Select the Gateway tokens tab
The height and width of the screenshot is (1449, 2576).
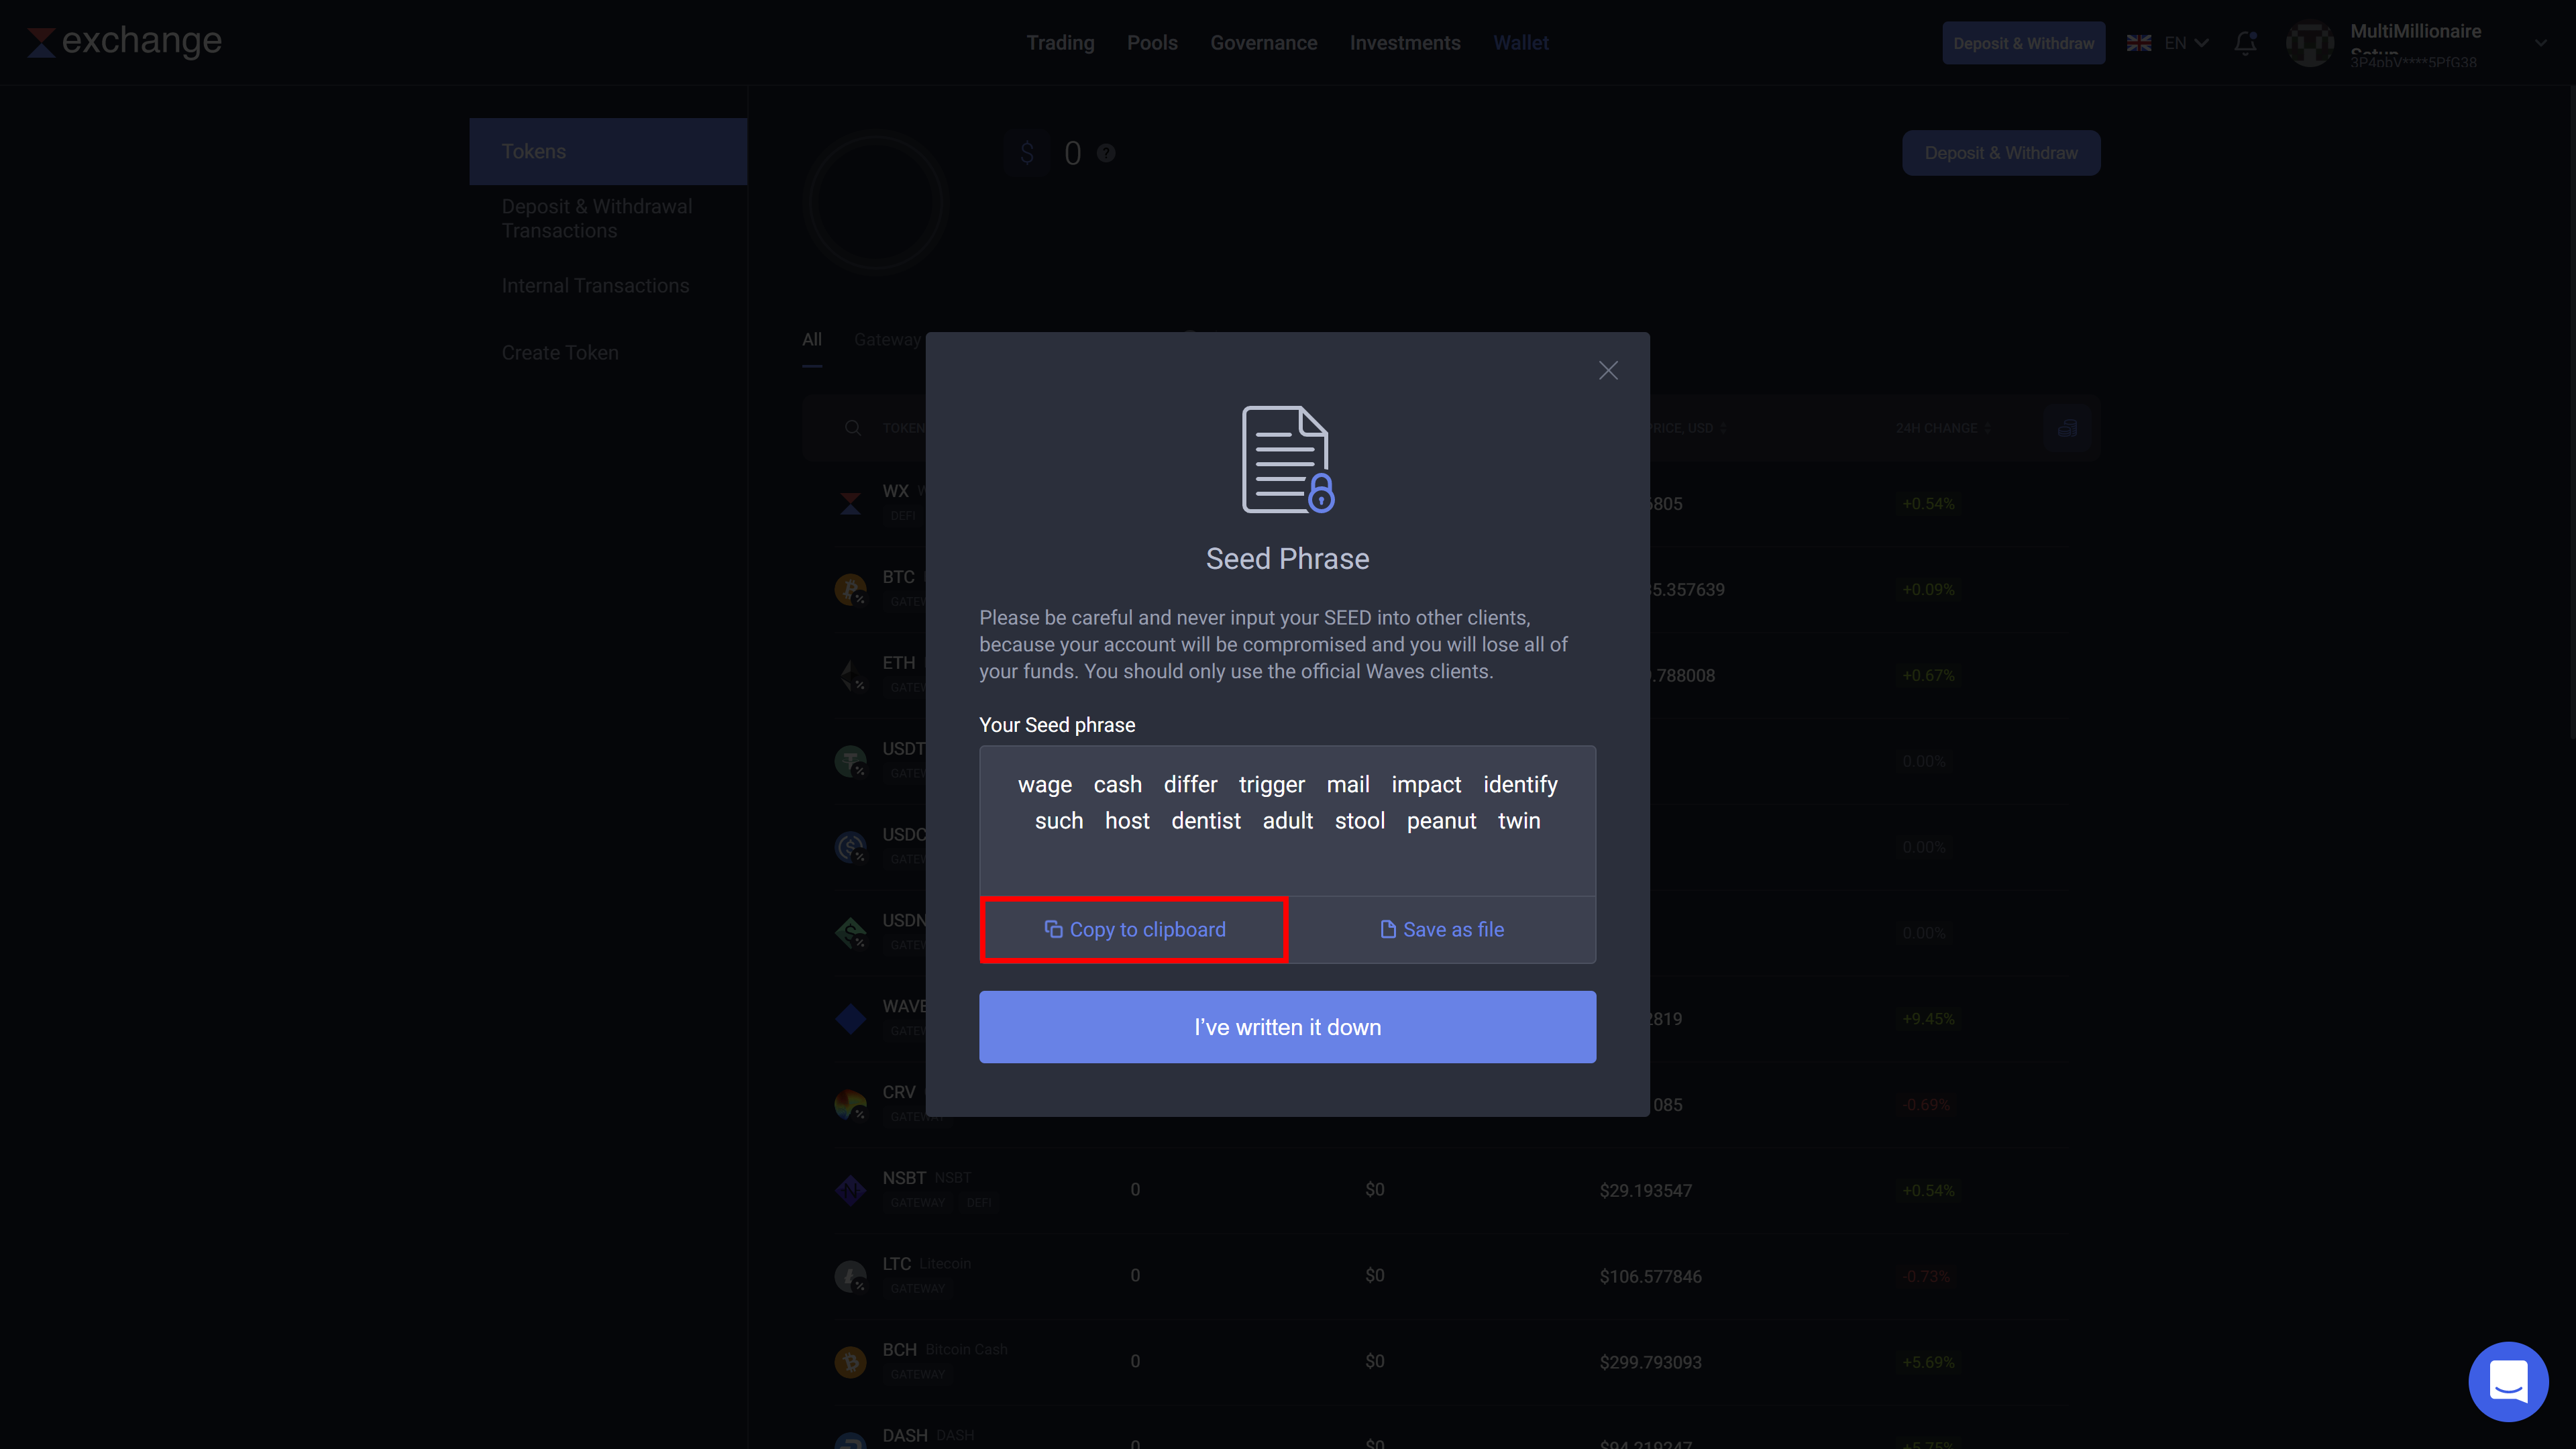pyautogui.click(x=887, y=340)
